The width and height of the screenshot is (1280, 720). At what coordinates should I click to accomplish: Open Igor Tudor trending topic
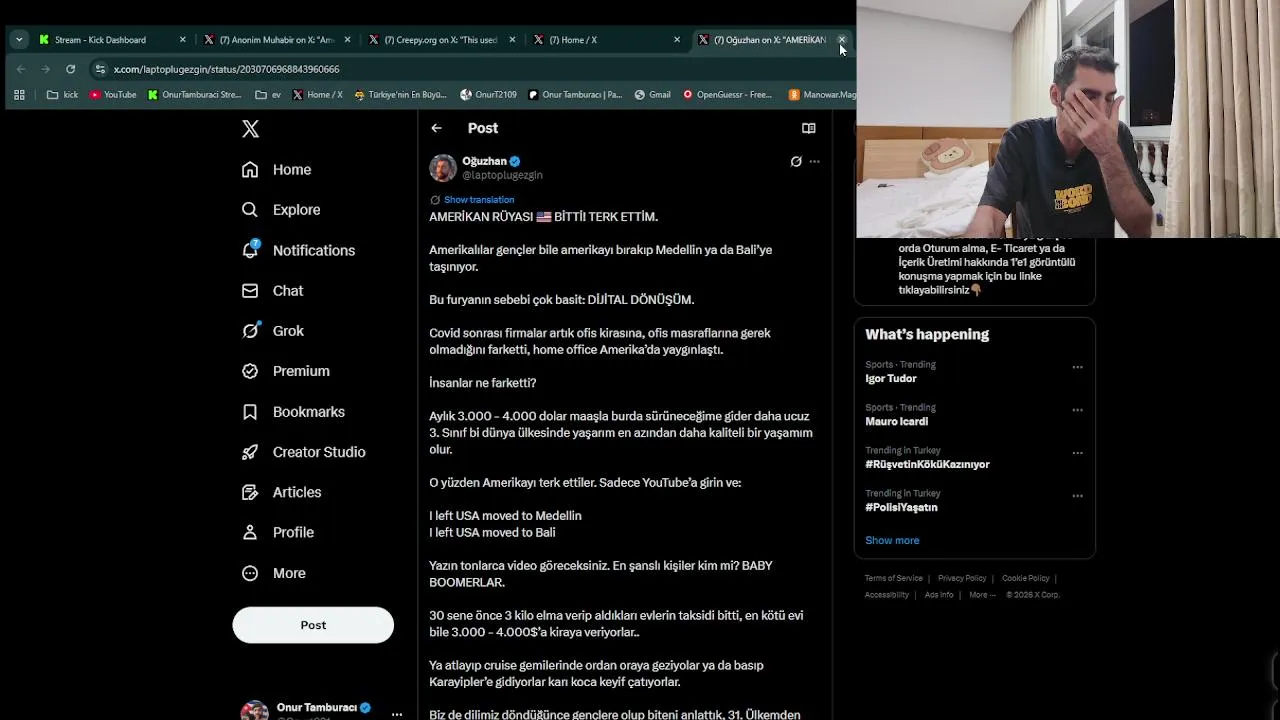pyautogui.click(x=891, y=379)
